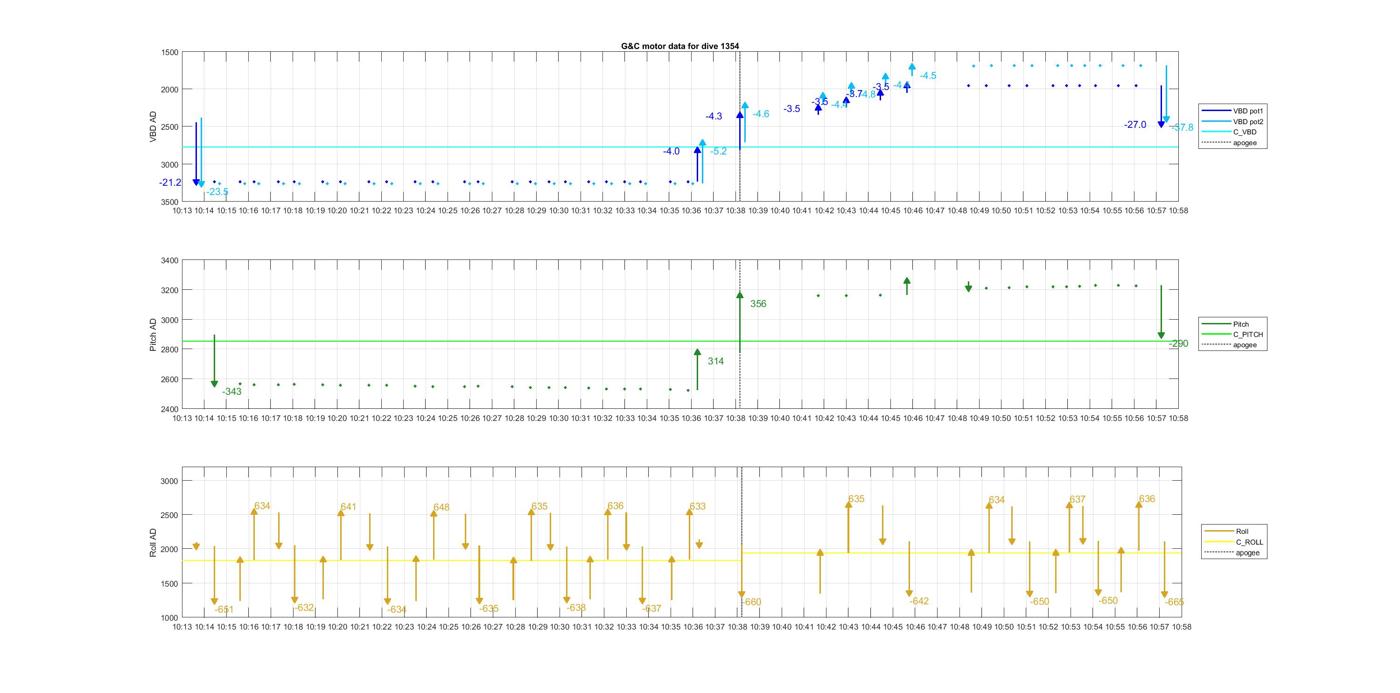Click the Roll legend entry
The image size is (1400, 693).
(x=1242, y=531)
